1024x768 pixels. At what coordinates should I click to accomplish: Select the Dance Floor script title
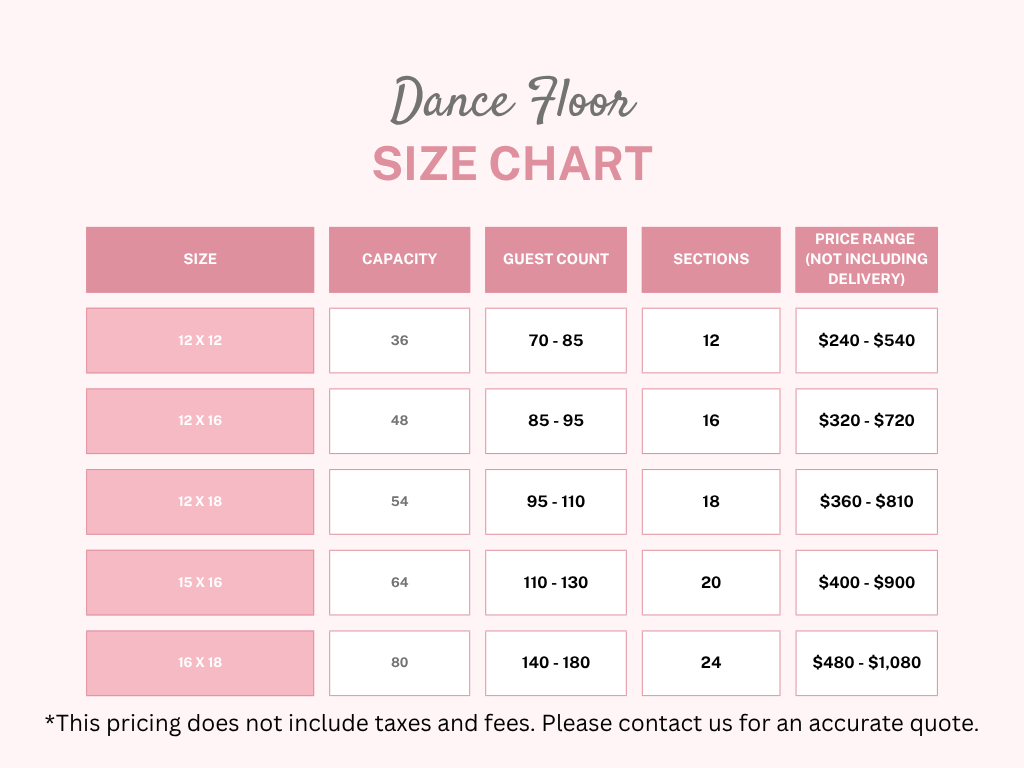(512, 102)
